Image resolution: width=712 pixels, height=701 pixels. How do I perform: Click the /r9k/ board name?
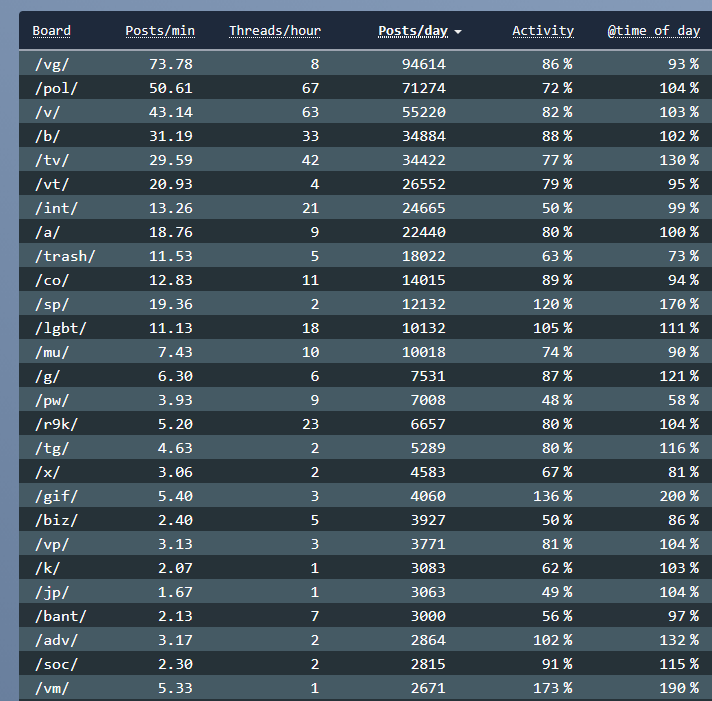point(56,425)
